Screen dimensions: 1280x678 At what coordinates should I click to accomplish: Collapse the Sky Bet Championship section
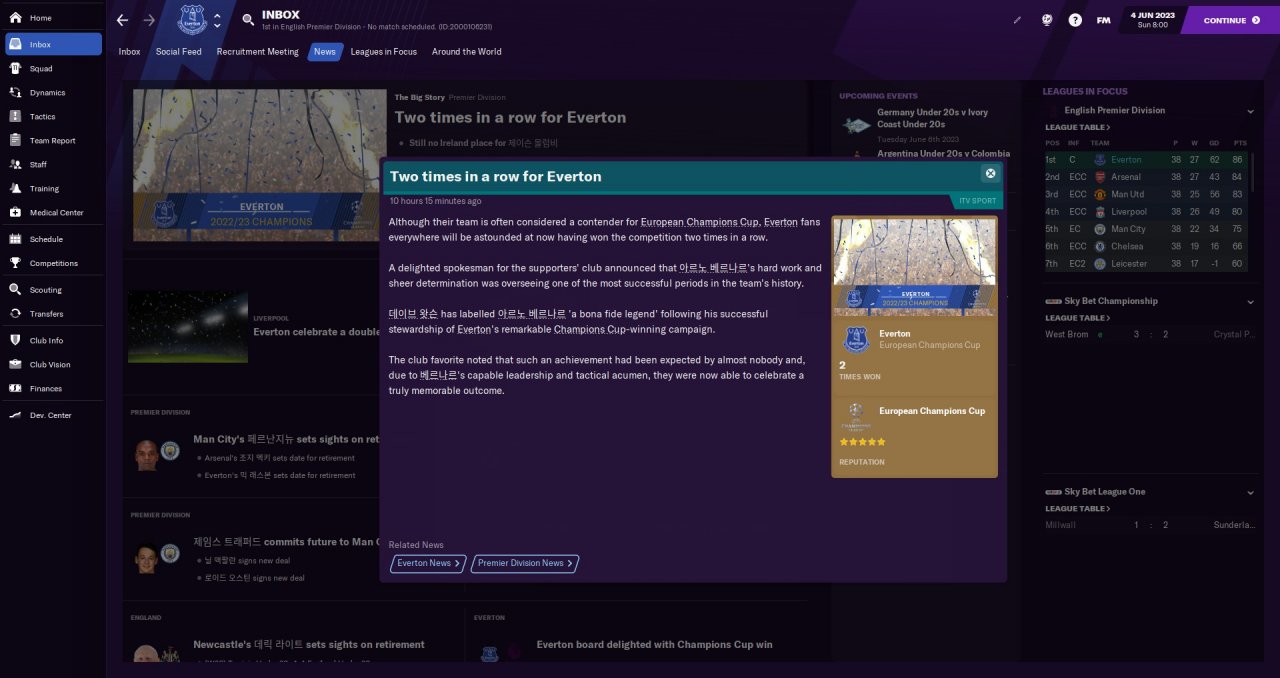click(x=1250, y=302)
